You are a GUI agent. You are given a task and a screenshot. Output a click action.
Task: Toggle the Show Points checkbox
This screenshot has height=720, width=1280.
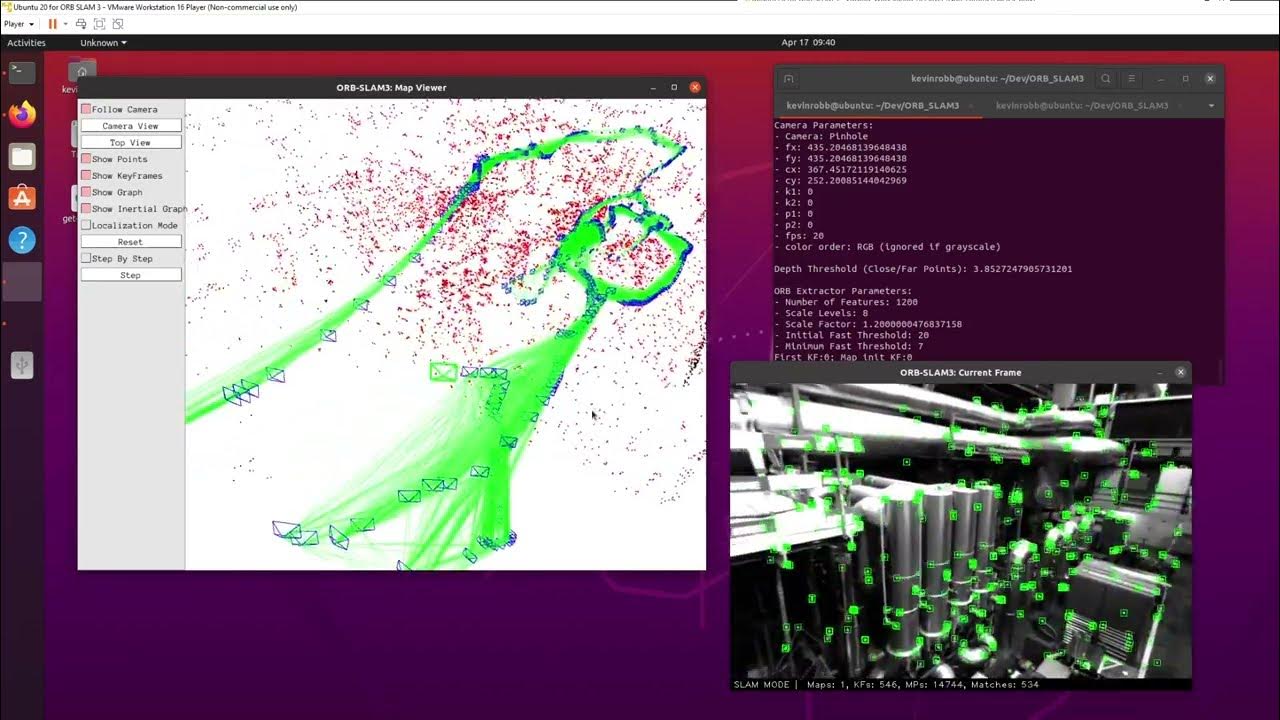pos(87,159)
